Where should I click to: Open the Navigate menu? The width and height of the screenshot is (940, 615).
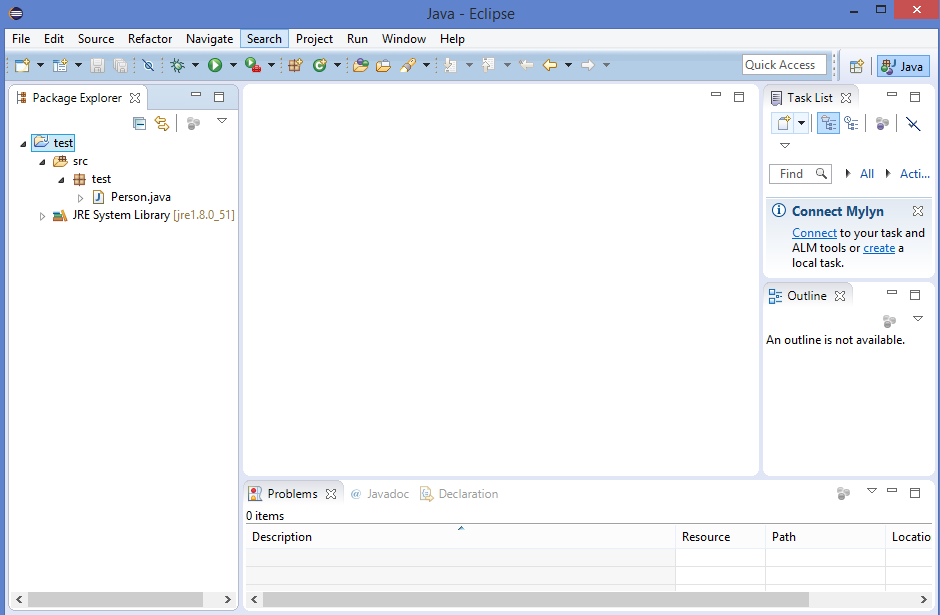(x=209, y=39)
